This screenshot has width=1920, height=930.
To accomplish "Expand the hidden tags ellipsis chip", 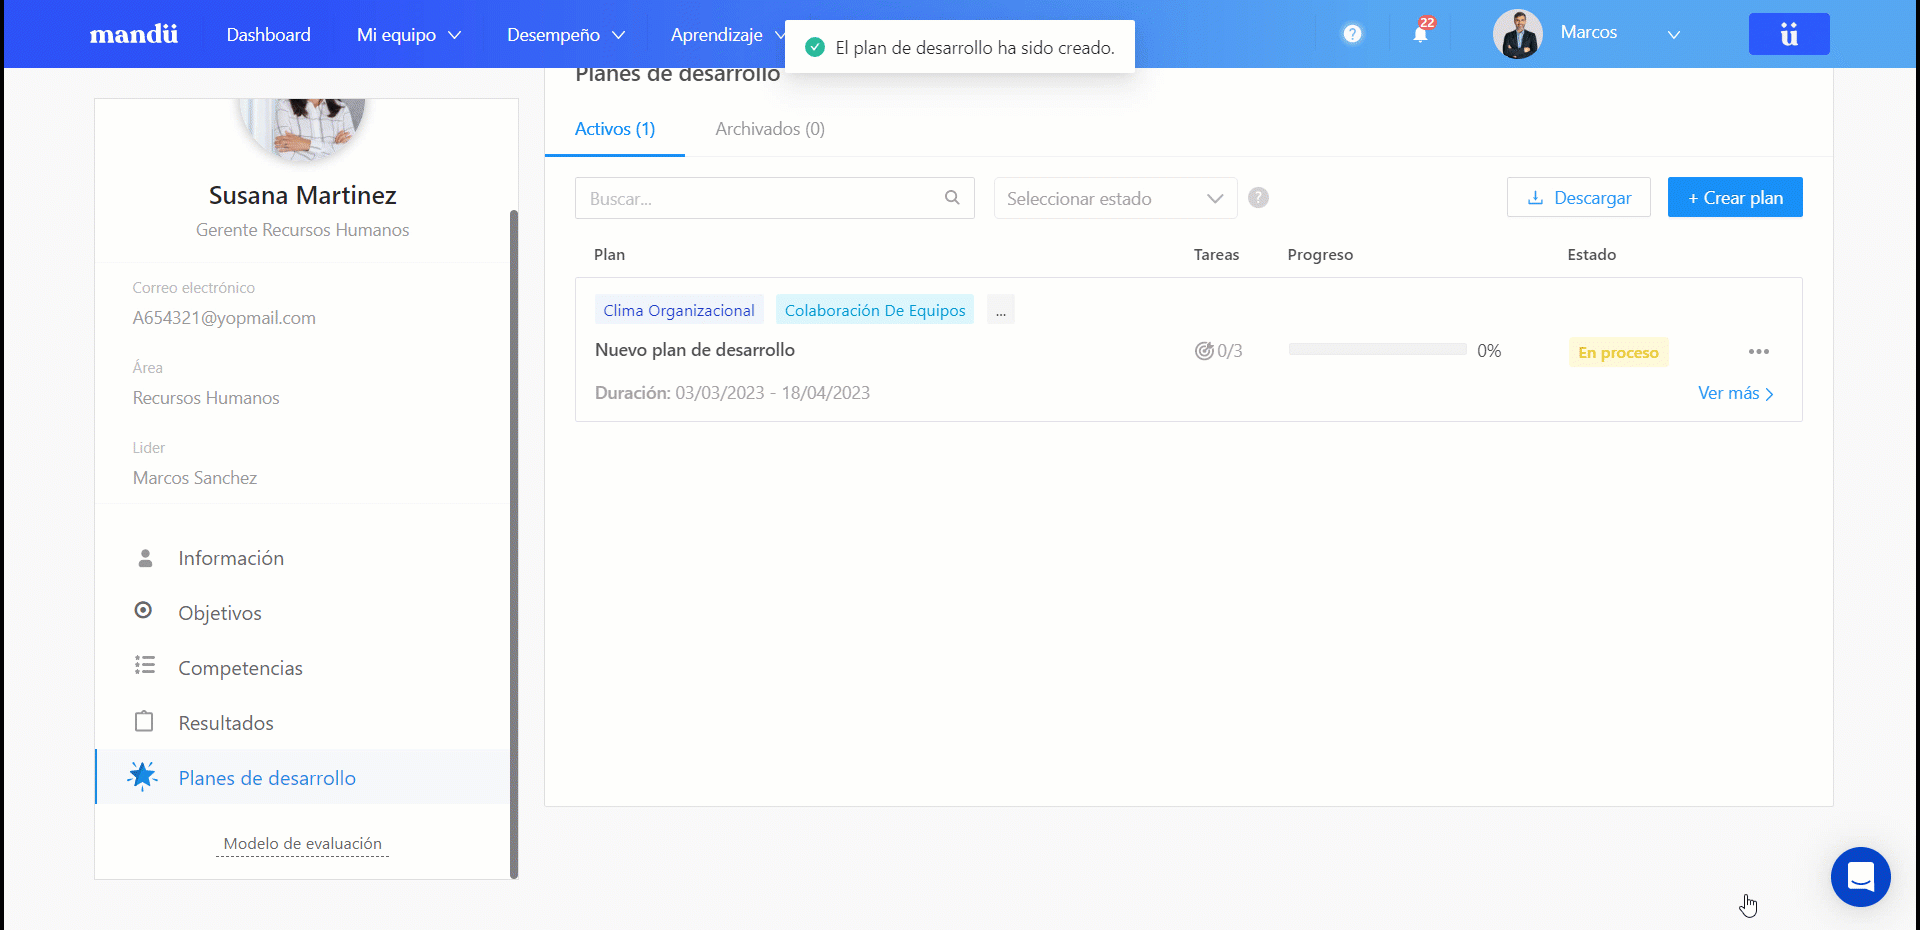I will pyautogui.click(x=1000, y=310).
